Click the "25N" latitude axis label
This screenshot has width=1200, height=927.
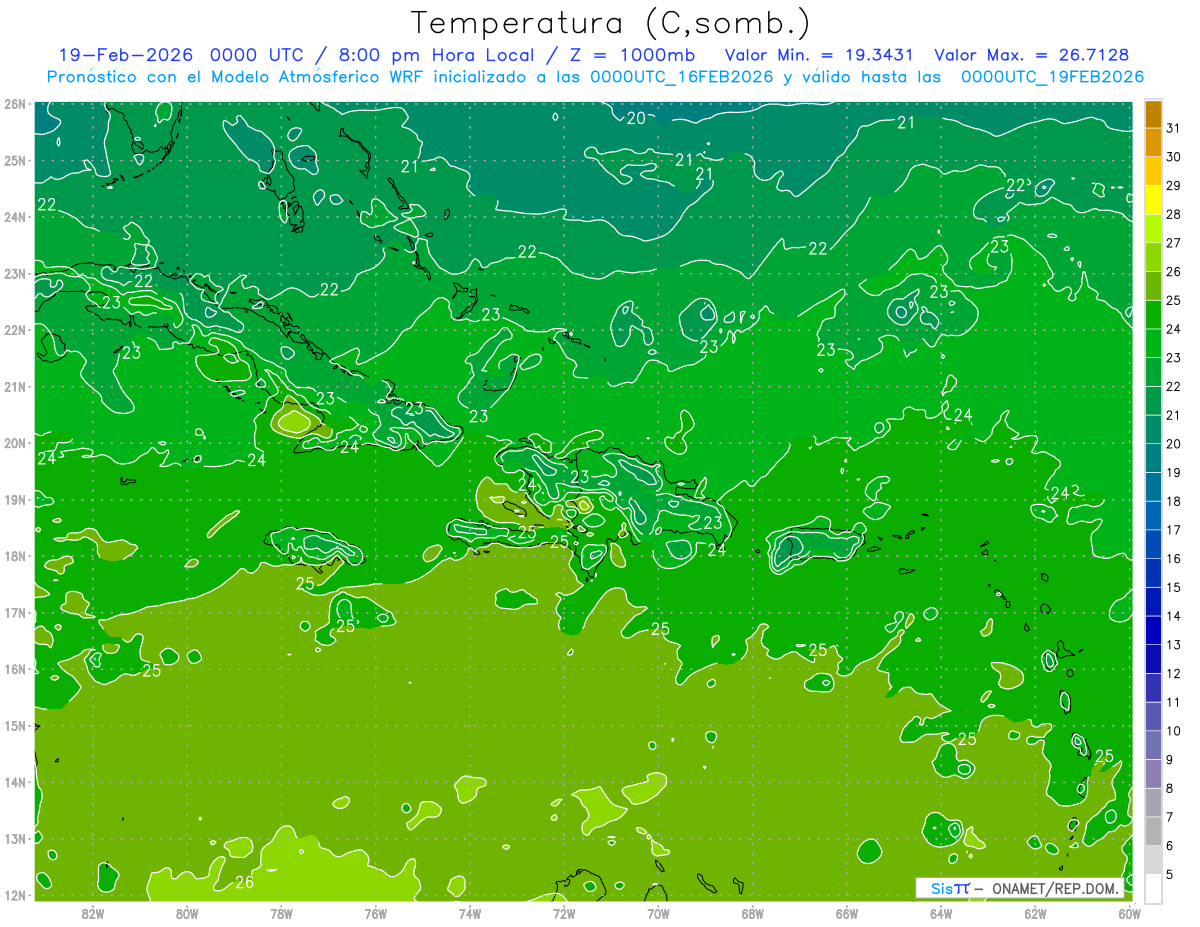tap(15, 161)
